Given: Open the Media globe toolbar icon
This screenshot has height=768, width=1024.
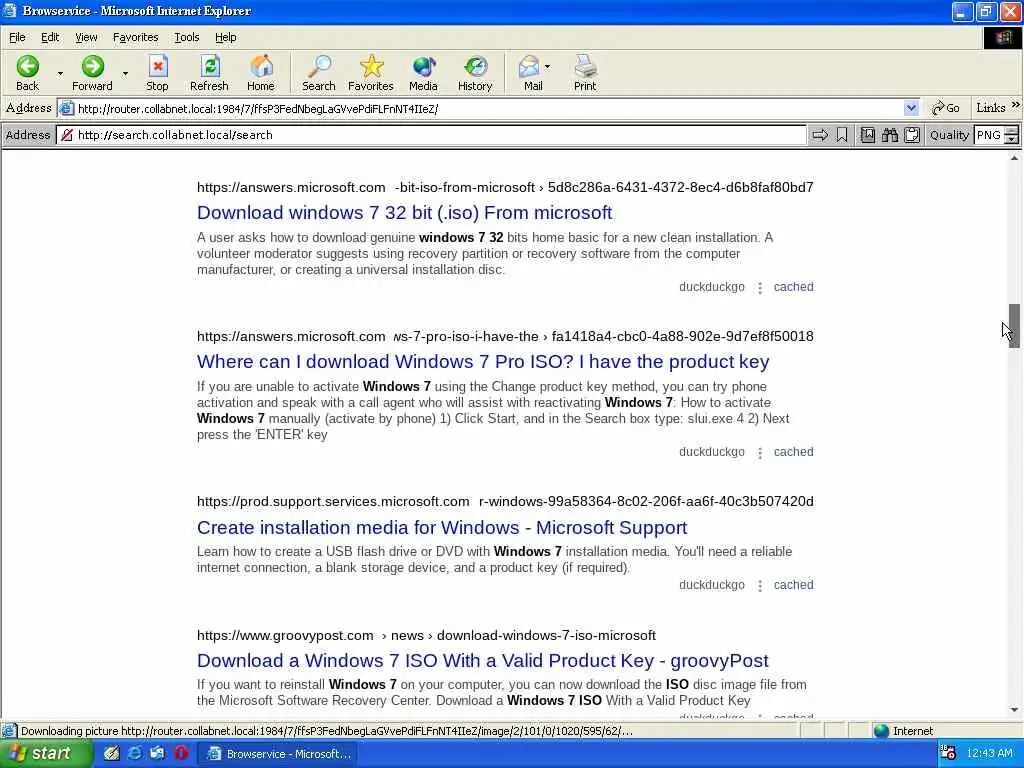Looking at the screenshot, I should pyautogui.click(x=423, y=67).
